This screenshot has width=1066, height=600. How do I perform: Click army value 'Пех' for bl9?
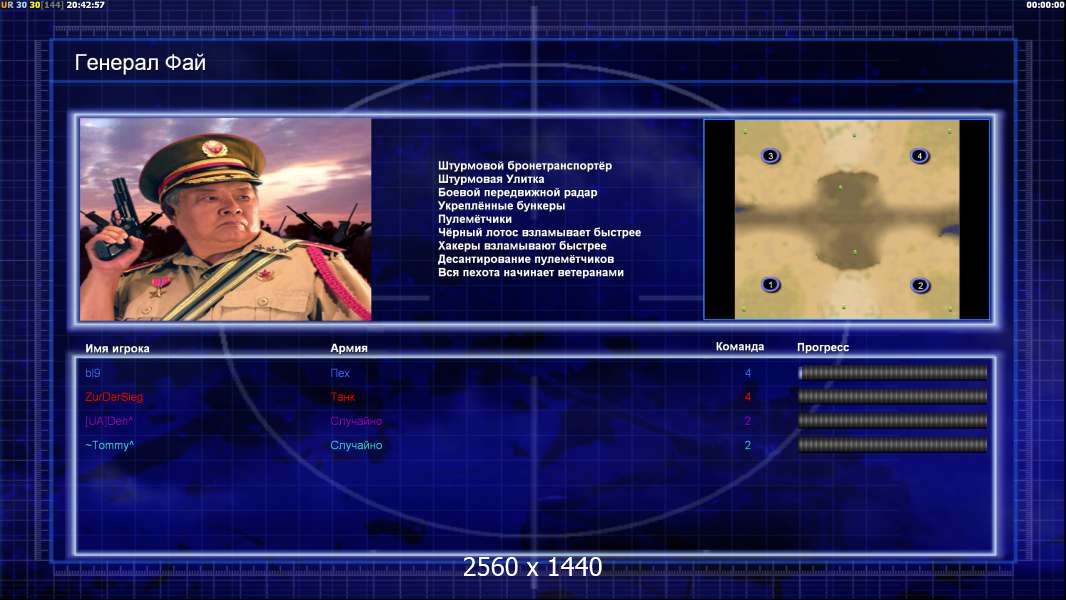(x=340, y=373)
